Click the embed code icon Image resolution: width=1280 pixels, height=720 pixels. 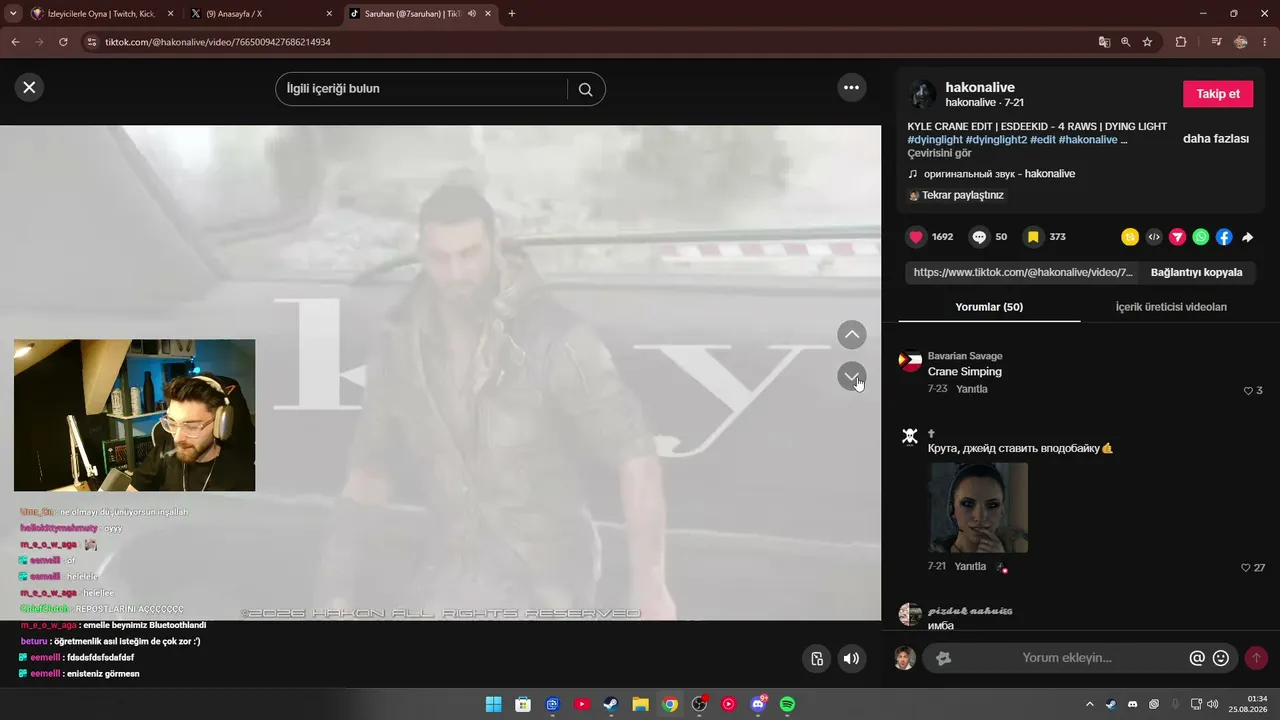coord(1154,237)
